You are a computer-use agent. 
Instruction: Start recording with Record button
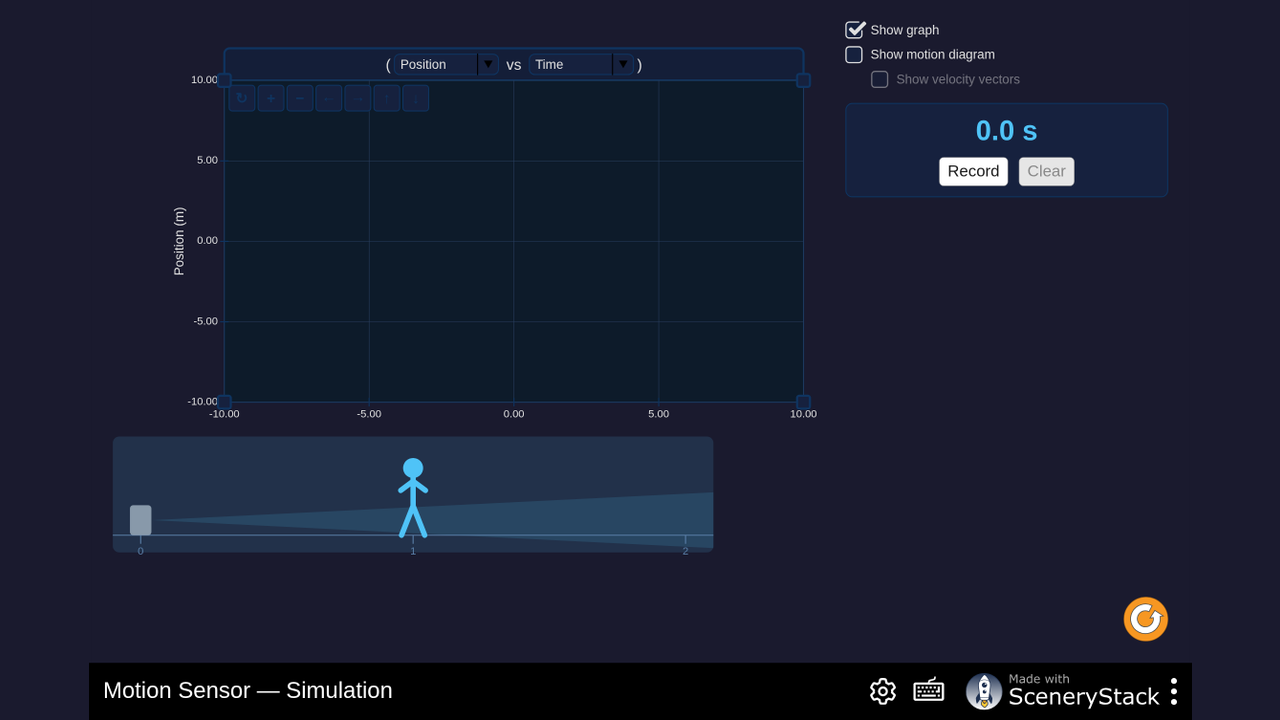pos(973,171)
